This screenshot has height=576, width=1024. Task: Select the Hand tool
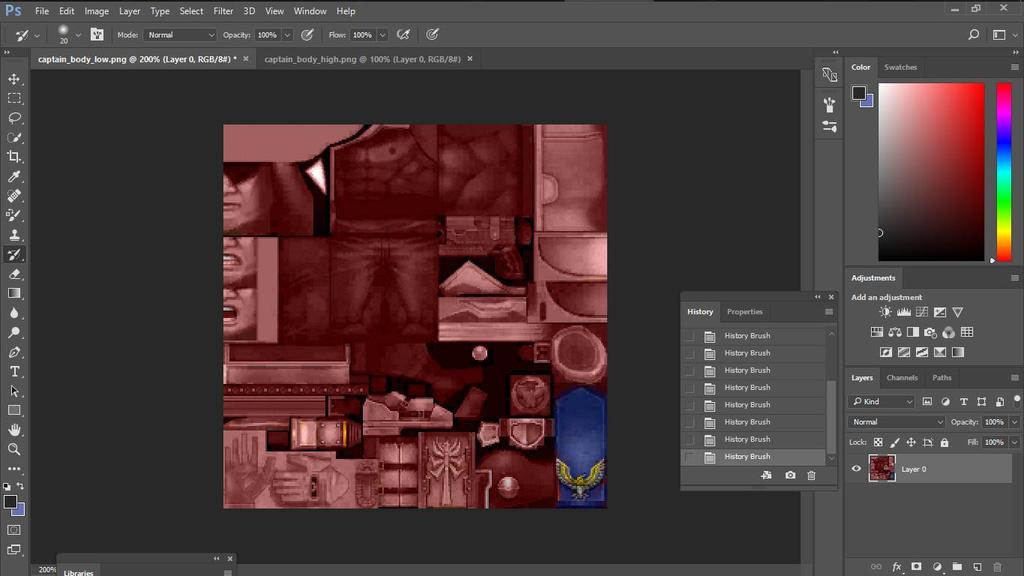pyautogui.click(x=14, y=430)
